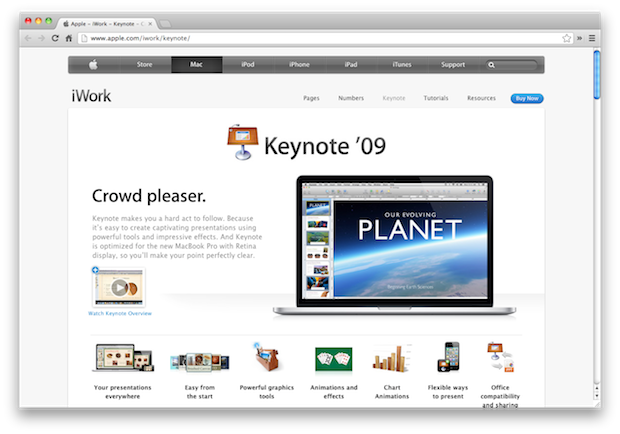This screenshot has width=620, height=434.
Task: Click the Easy from the start icon
Action: (200, 362)
